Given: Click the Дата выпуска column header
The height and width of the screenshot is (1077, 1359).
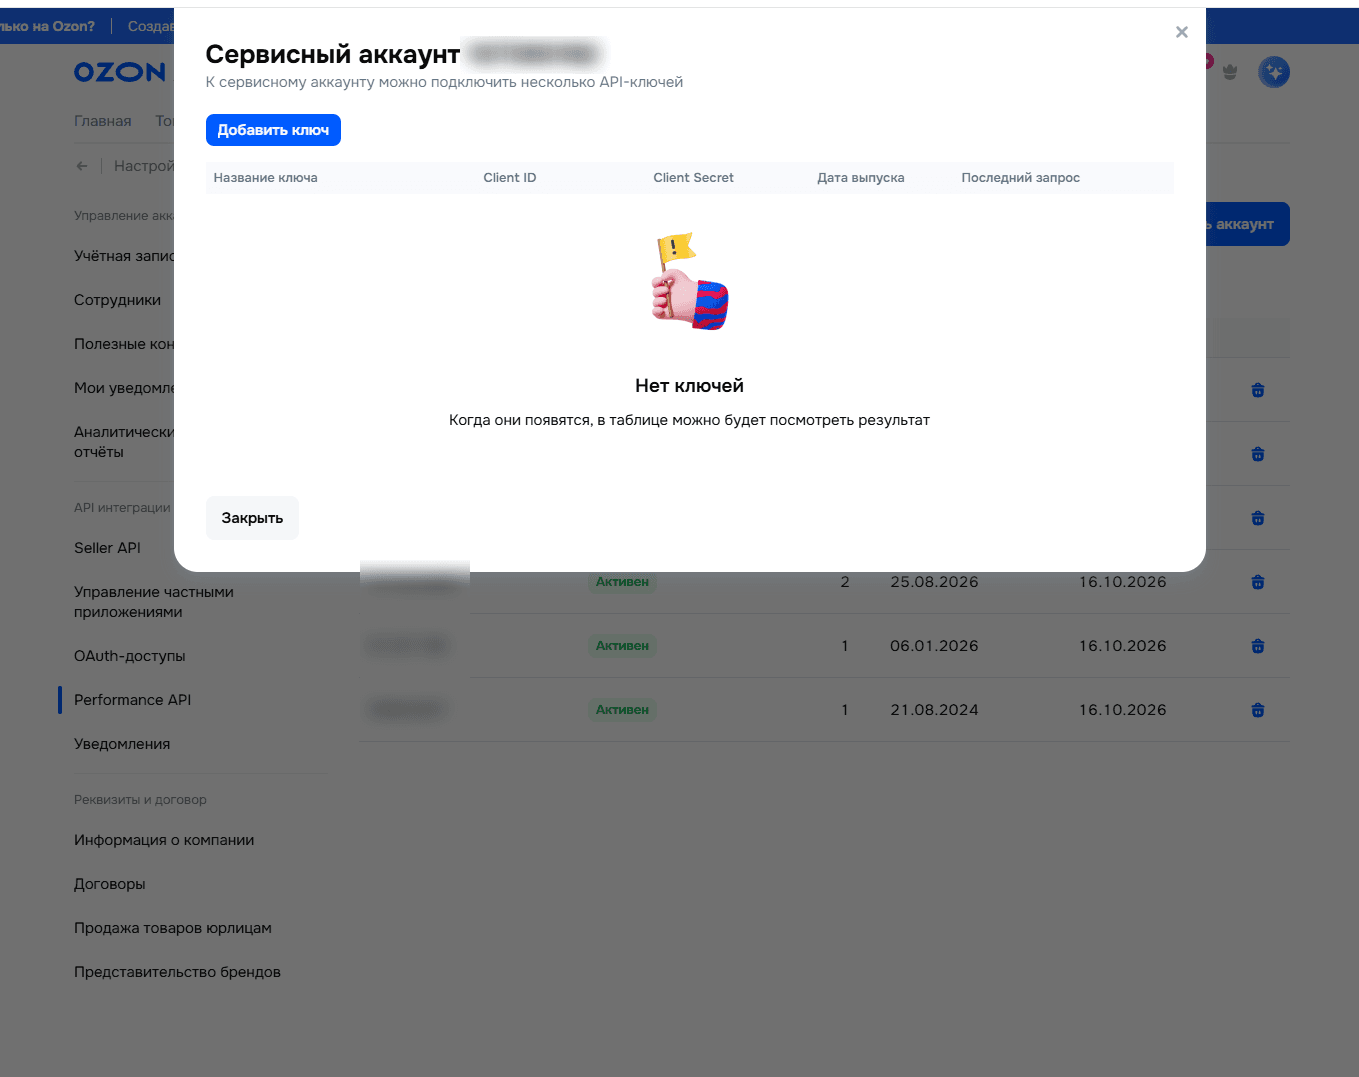Looking at the screenshot, I should pos(860,178).
